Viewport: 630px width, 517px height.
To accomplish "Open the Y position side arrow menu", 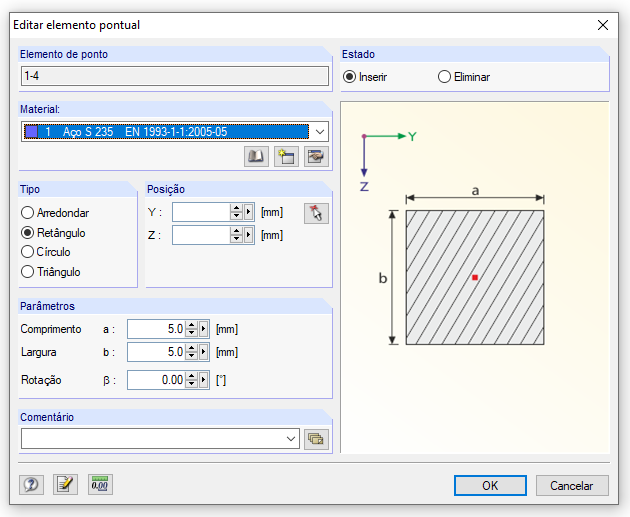I will point(248,212).
